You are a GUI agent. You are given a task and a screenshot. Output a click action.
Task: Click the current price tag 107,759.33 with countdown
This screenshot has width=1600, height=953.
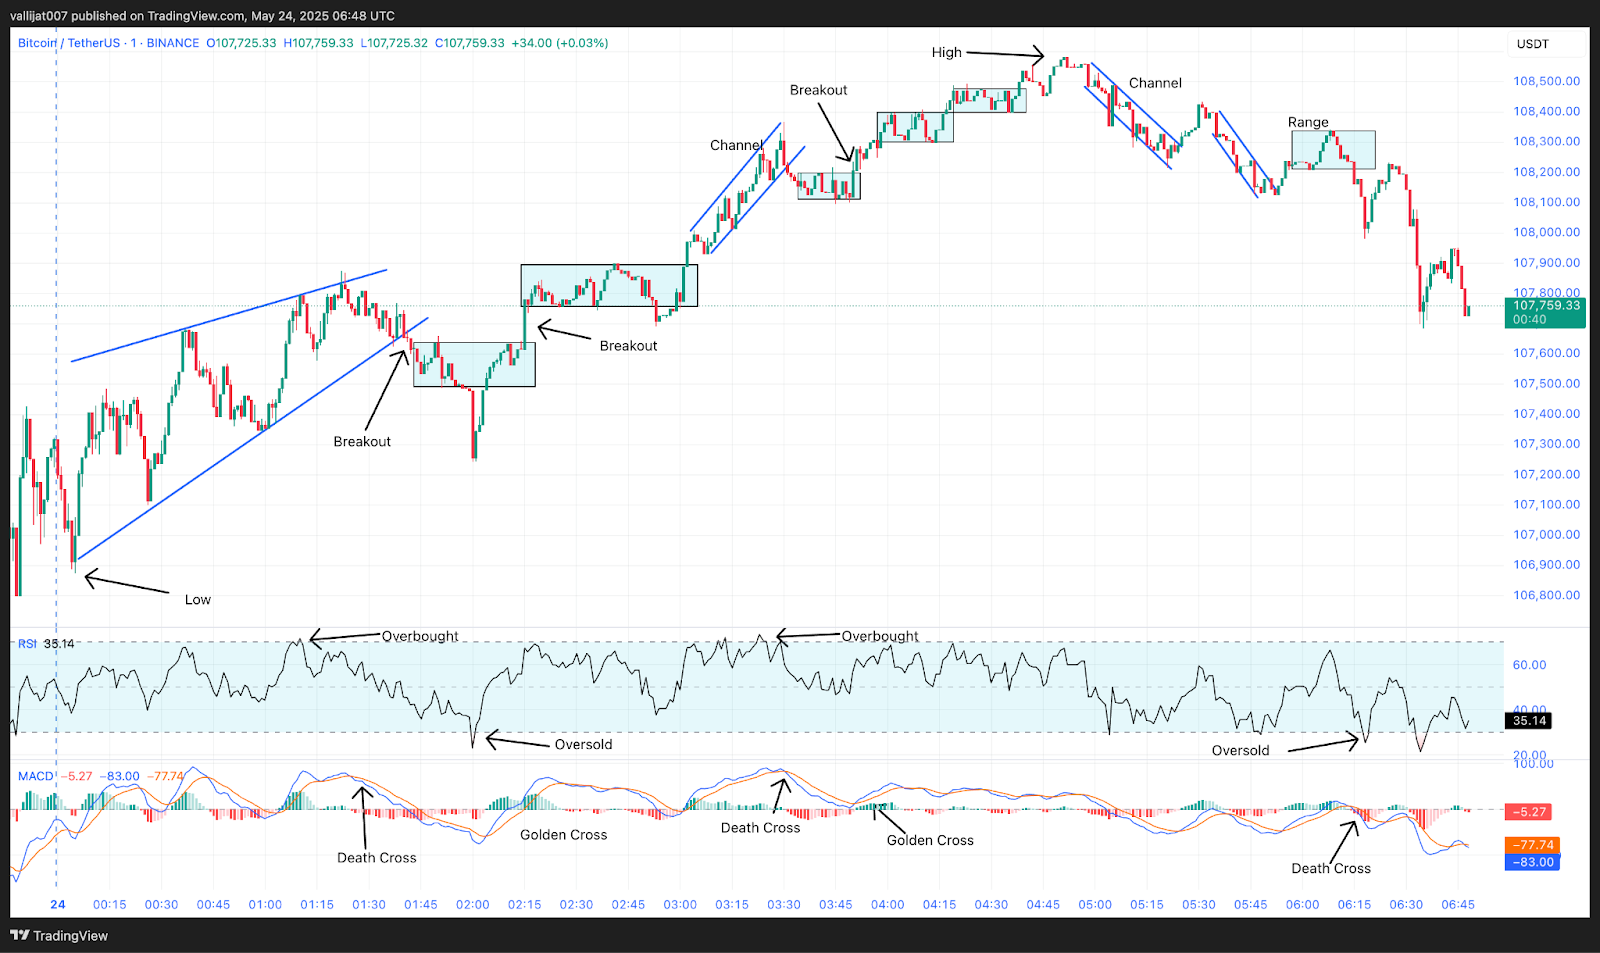(x=1545, y=313)
